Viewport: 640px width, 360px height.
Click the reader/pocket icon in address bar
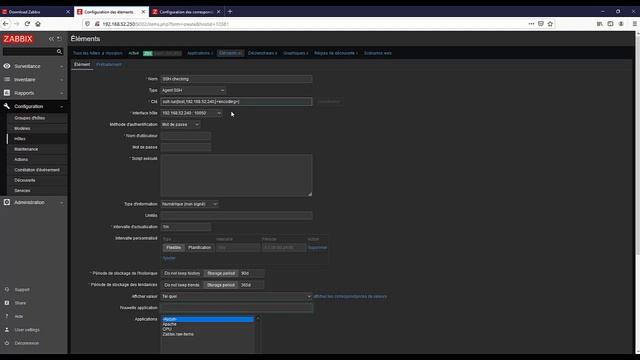pyautogui.click(x=541, y=24)
